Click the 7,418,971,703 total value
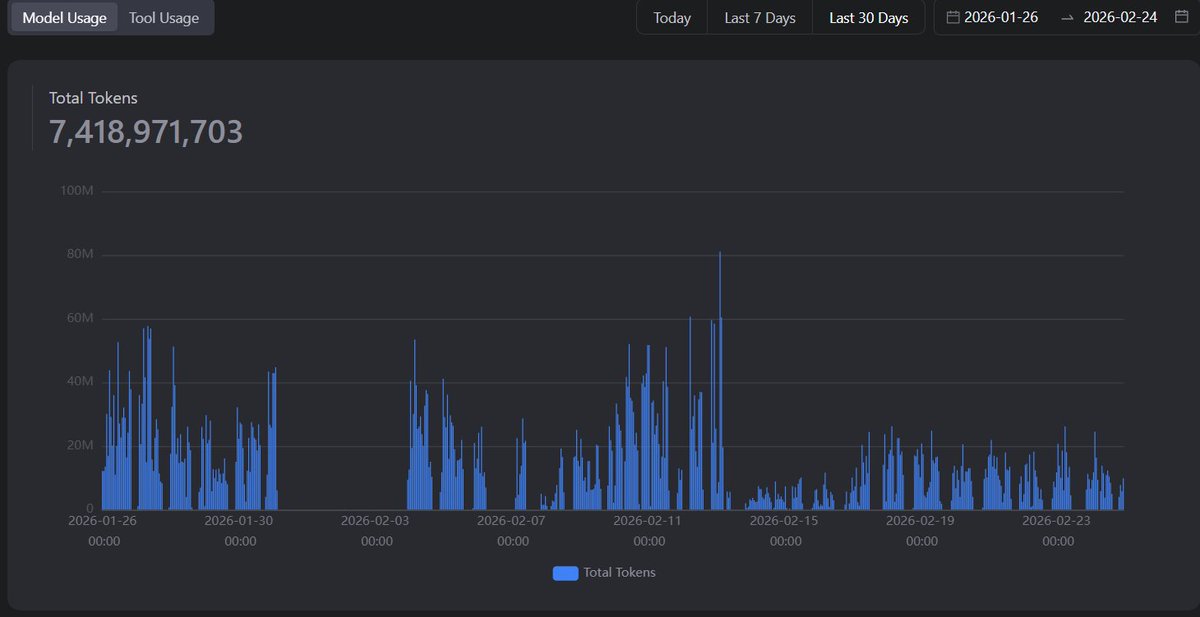The height and width of the screenshot is (617, 1200). point(146,132)
